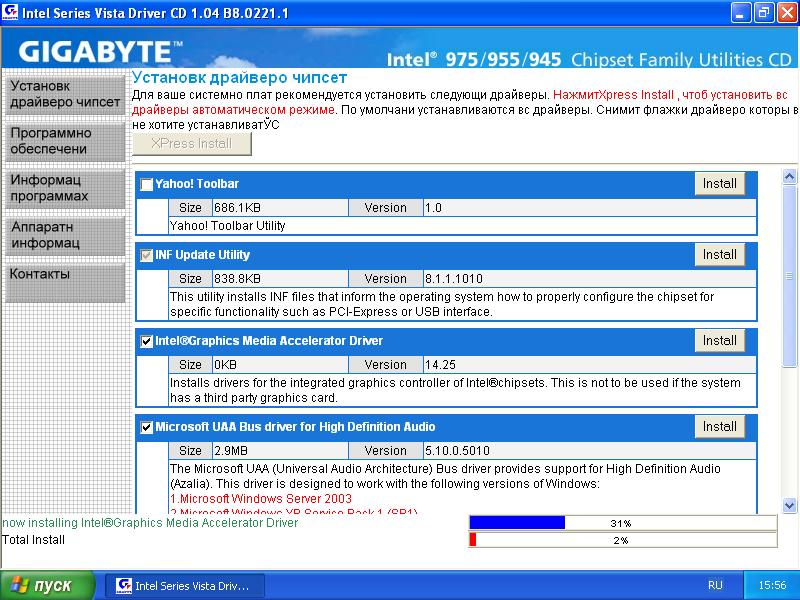Viewport: 800px width, 600px height.
Task: Install Intel Graphics Media Accelerator Driver
Action: [x=719, y=340]
